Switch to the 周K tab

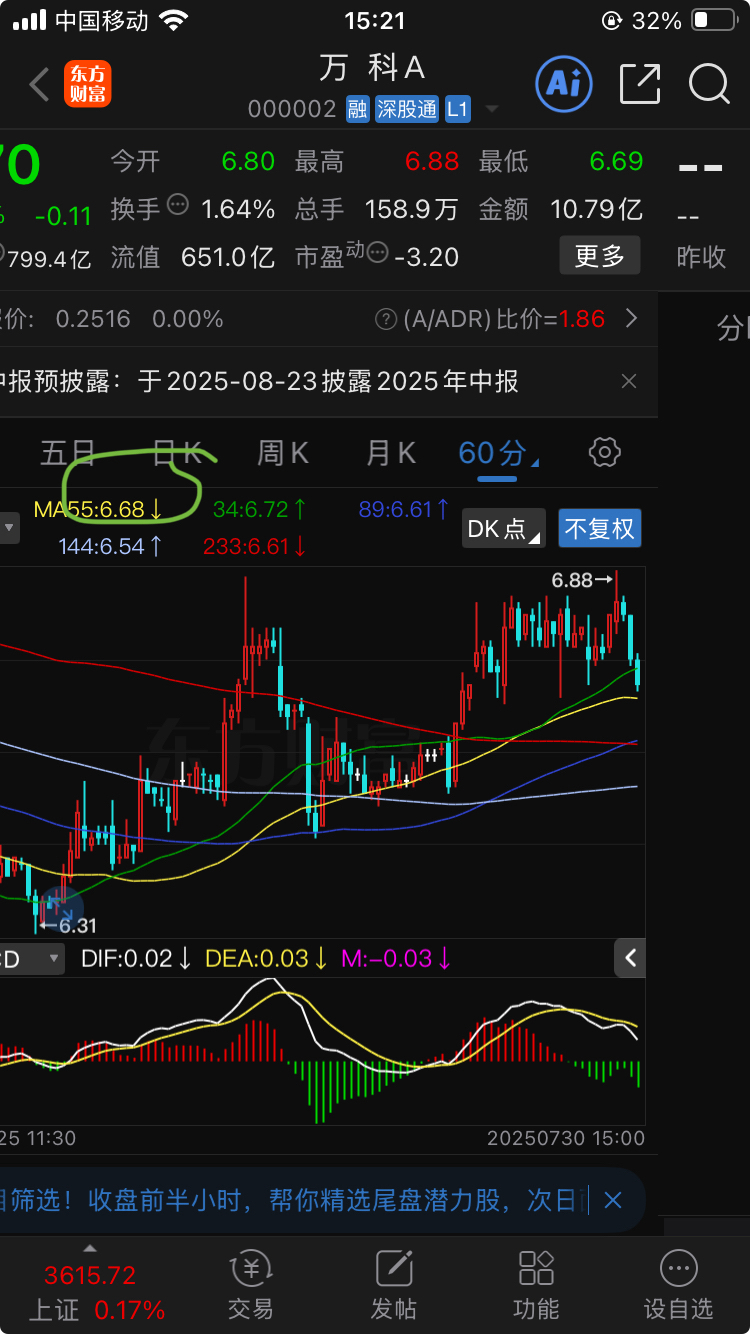coord(284,453)
